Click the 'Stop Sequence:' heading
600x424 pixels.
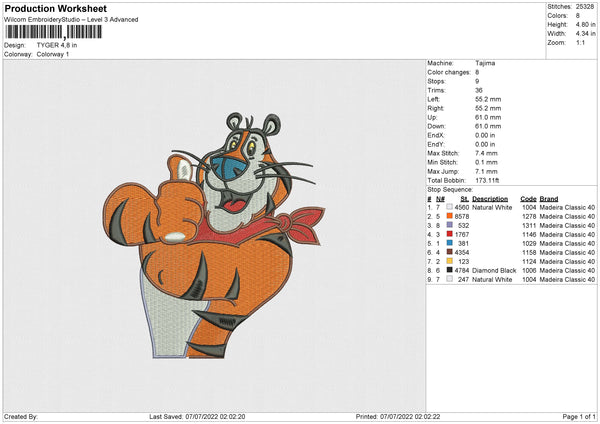(x=450, y=189)
